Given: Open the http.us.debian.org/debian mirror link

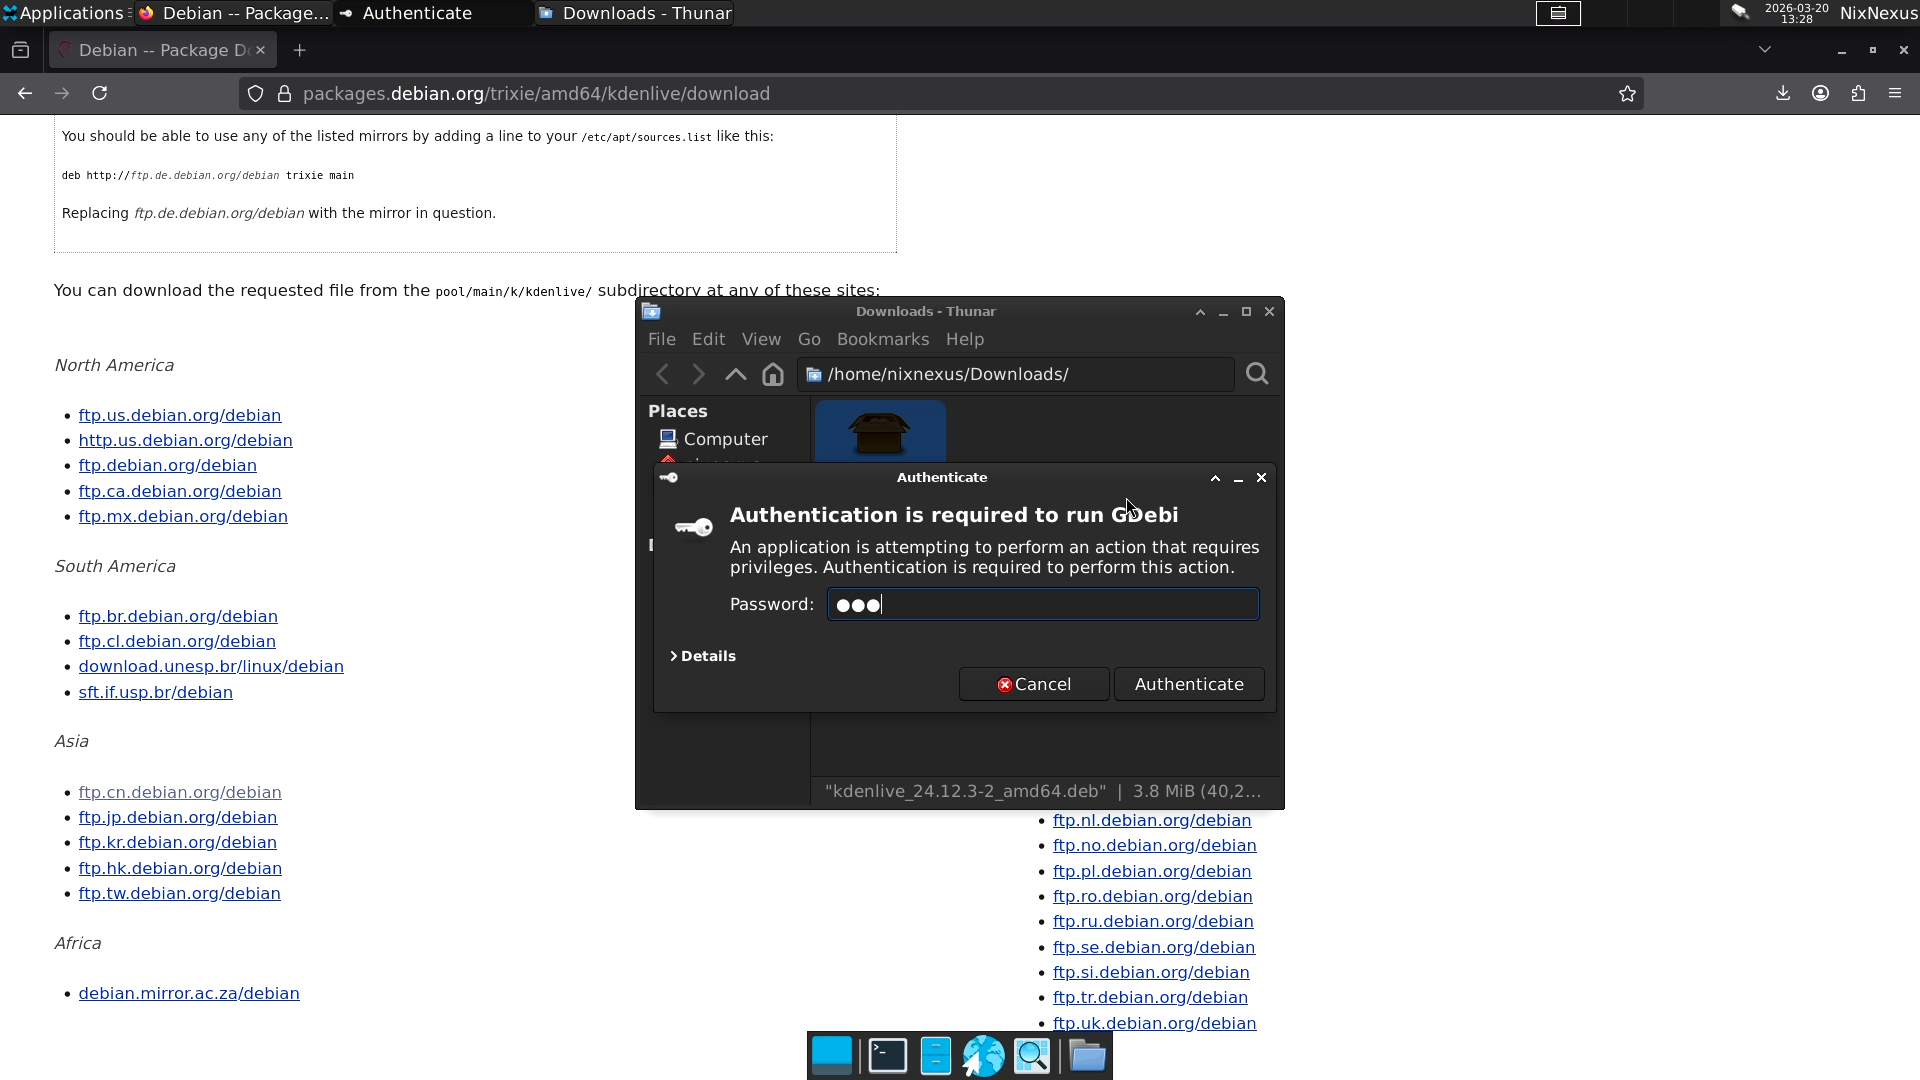Looking at the screenshot, I should (x=186, y=440).
